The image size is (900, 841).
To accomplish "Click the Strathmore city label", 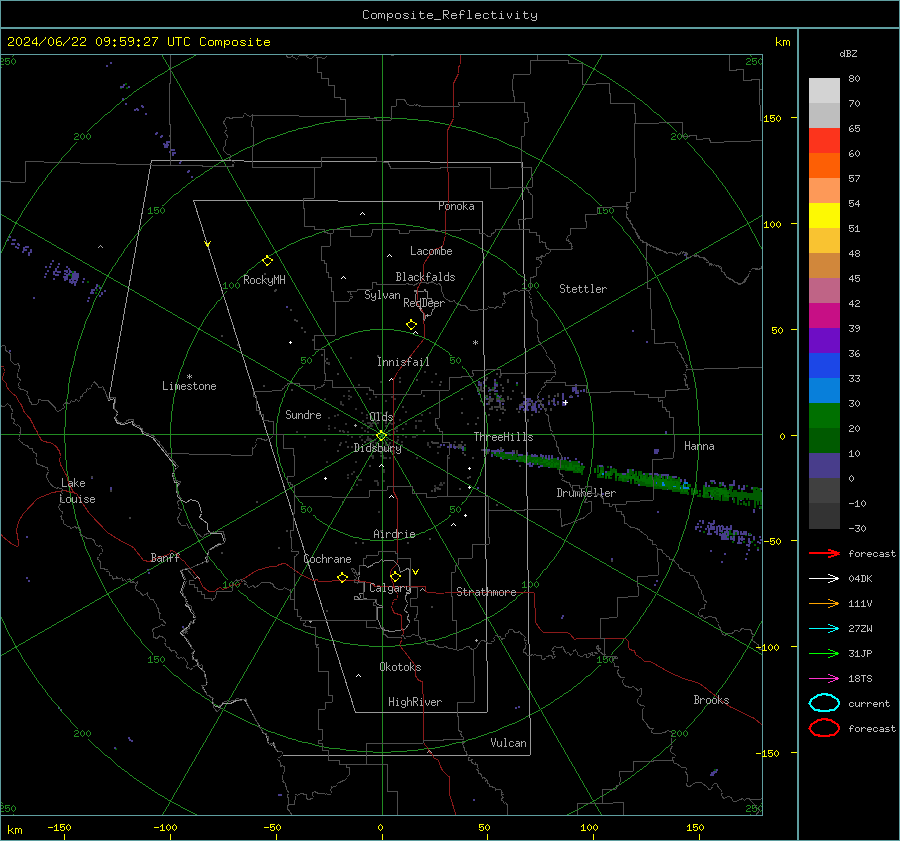I will click(486, 592).
